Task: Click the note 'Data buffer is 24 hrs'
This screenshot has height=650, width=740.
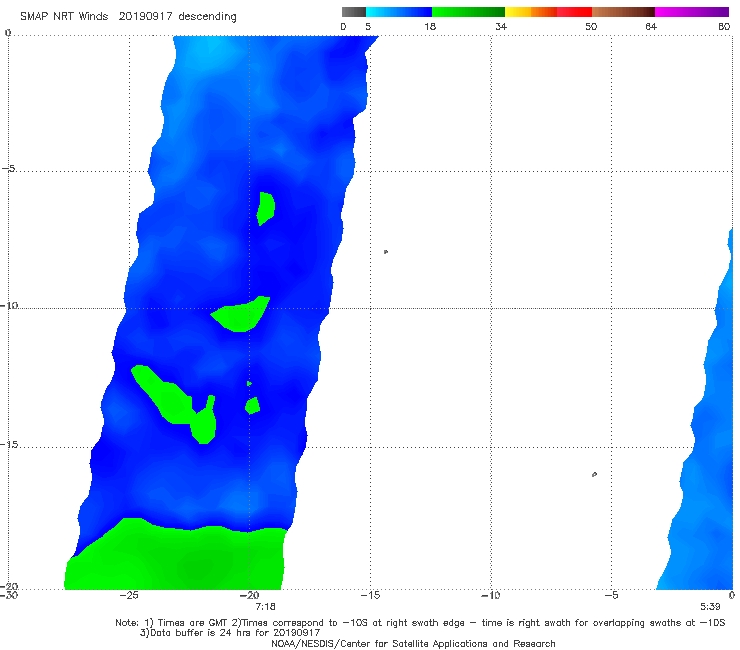Action: 198,633
